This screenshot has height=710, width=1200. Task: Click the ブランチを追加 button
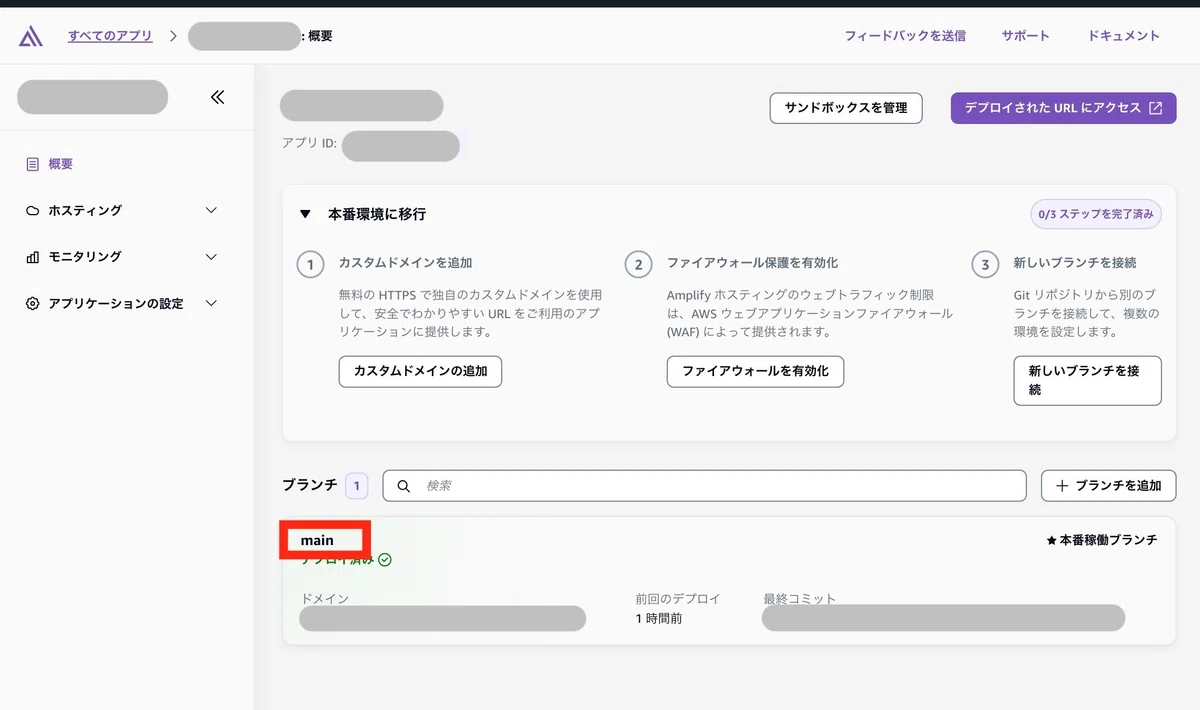(x=1108, y=486)
